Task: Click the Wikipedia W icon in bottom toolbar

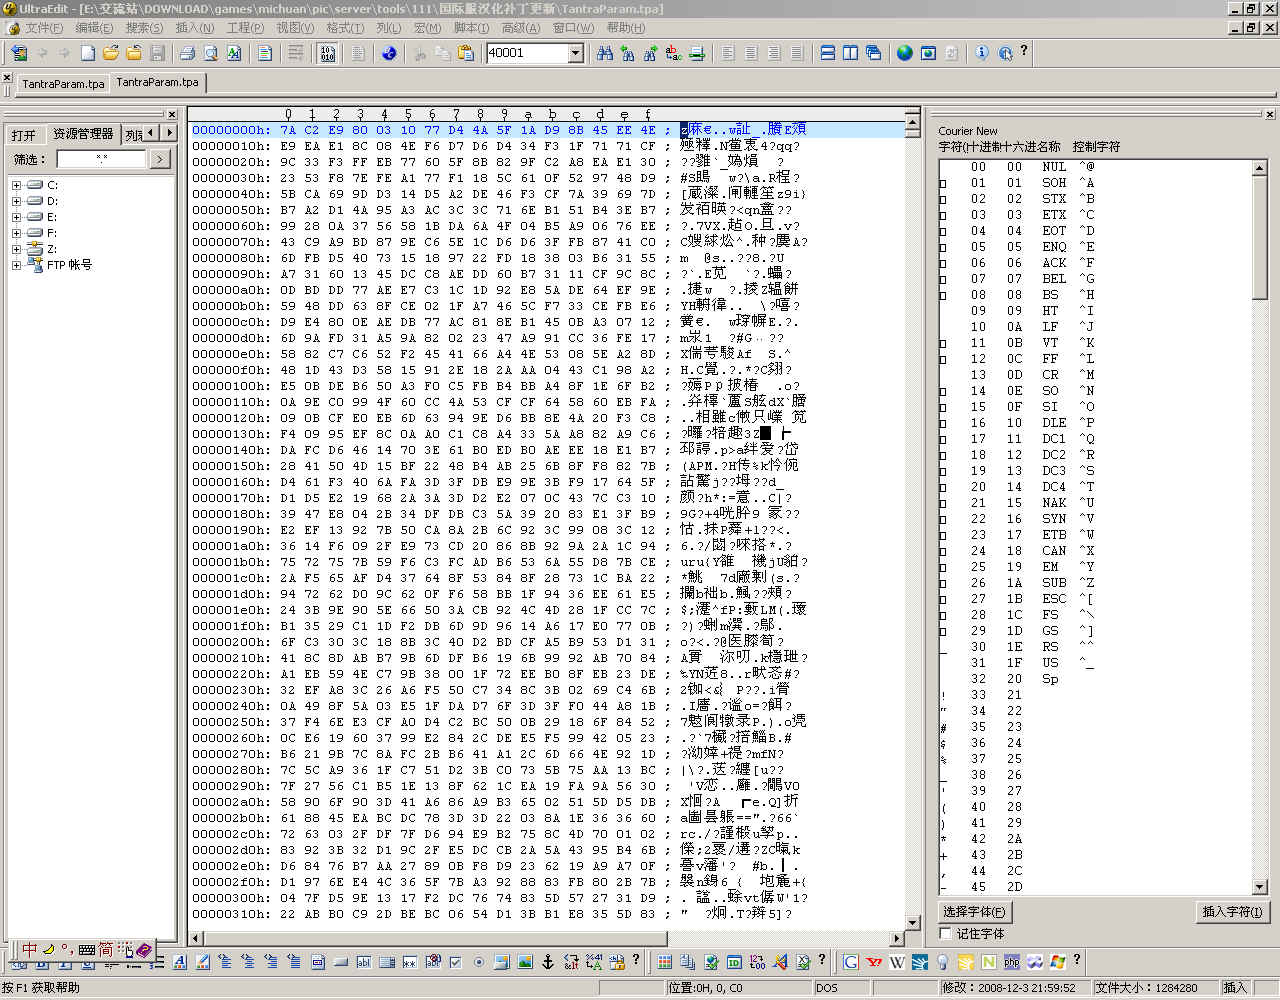Action: 896,962
